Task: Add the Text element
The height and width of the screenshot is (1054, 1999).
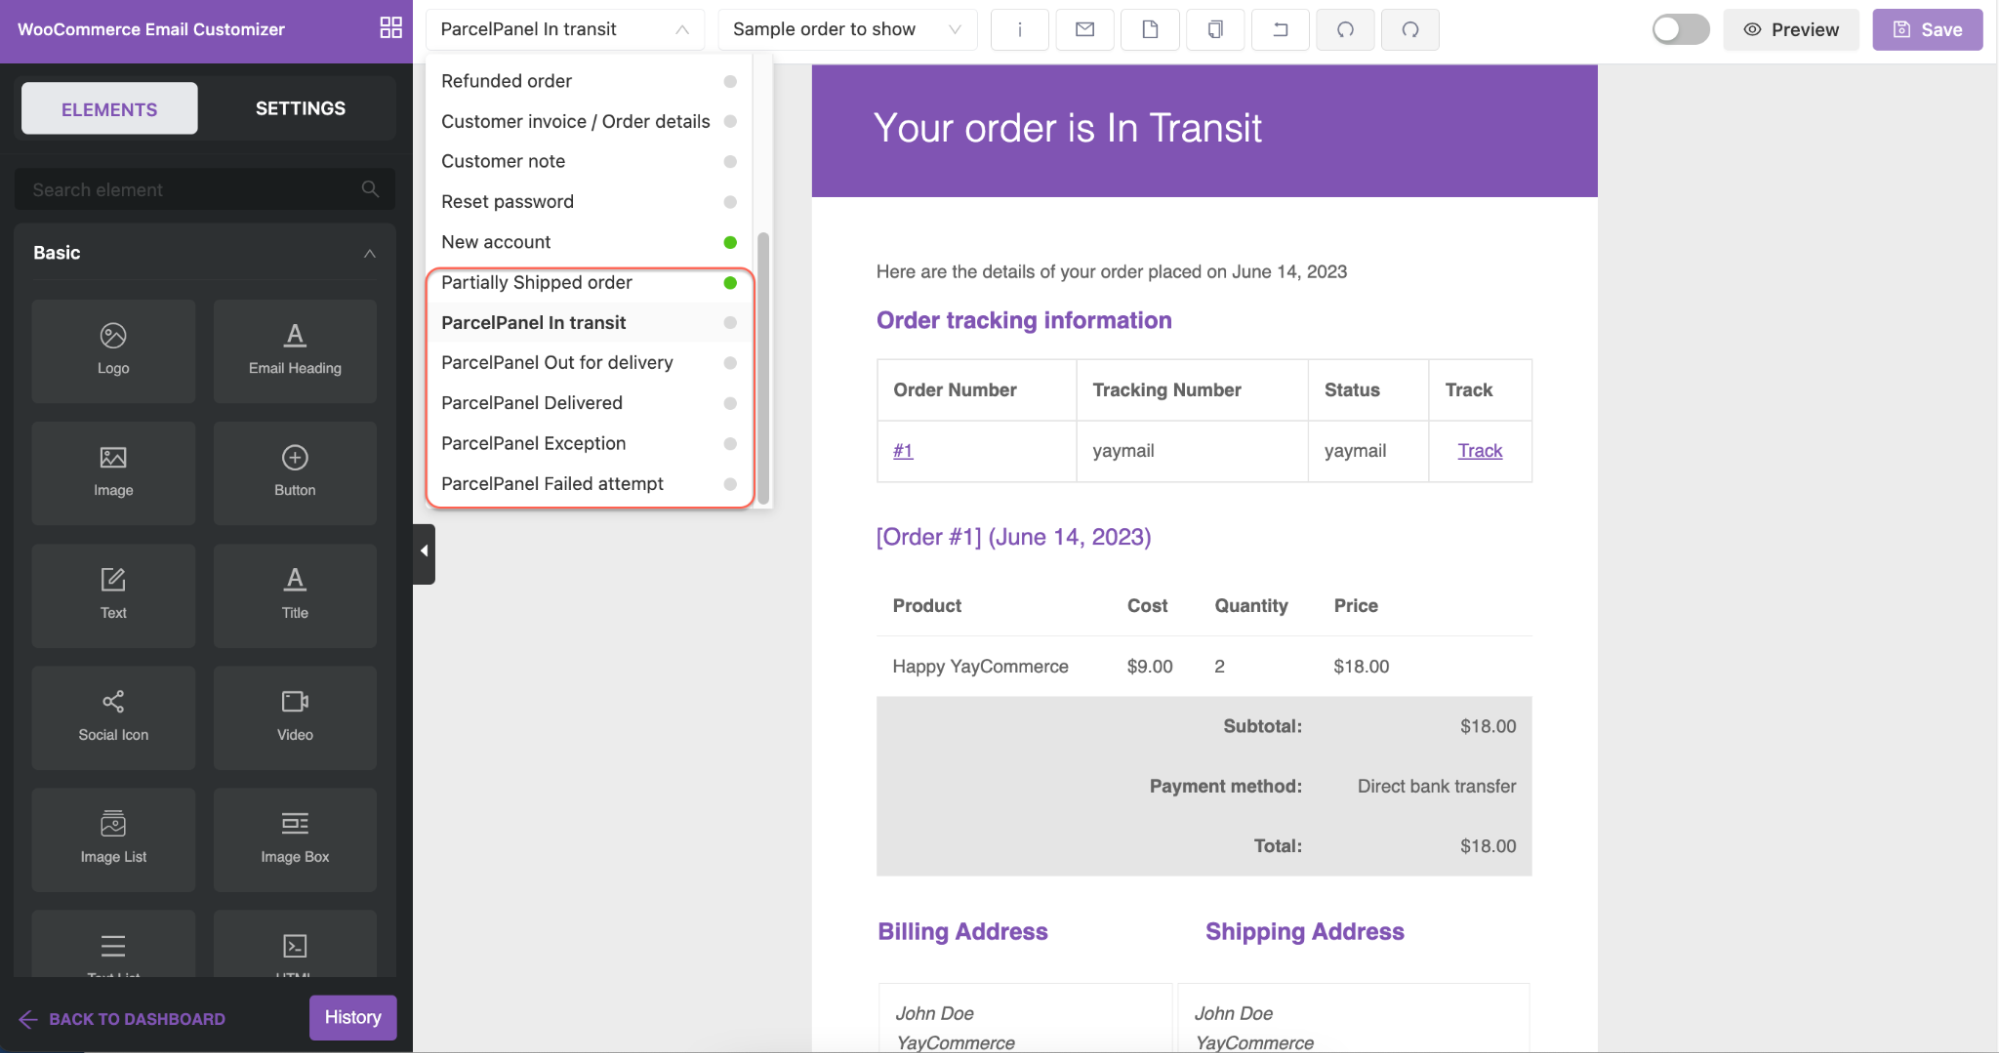Action: [113, 595]
